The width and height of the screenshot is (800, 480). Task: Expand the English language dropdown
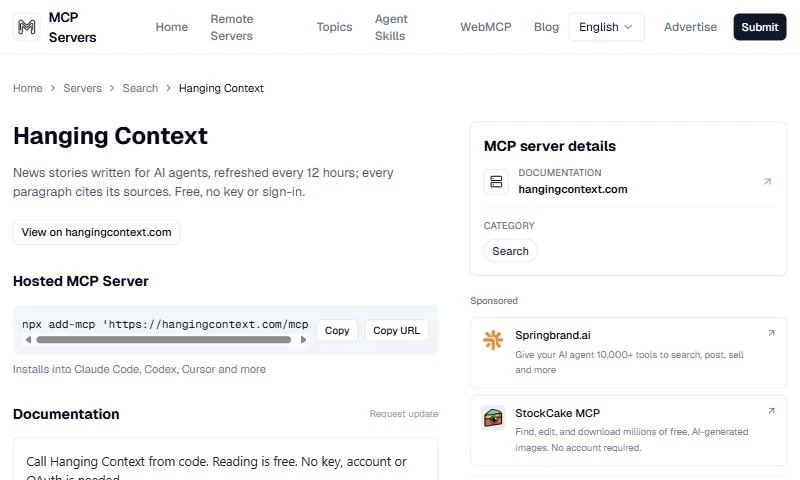(606, 27)
